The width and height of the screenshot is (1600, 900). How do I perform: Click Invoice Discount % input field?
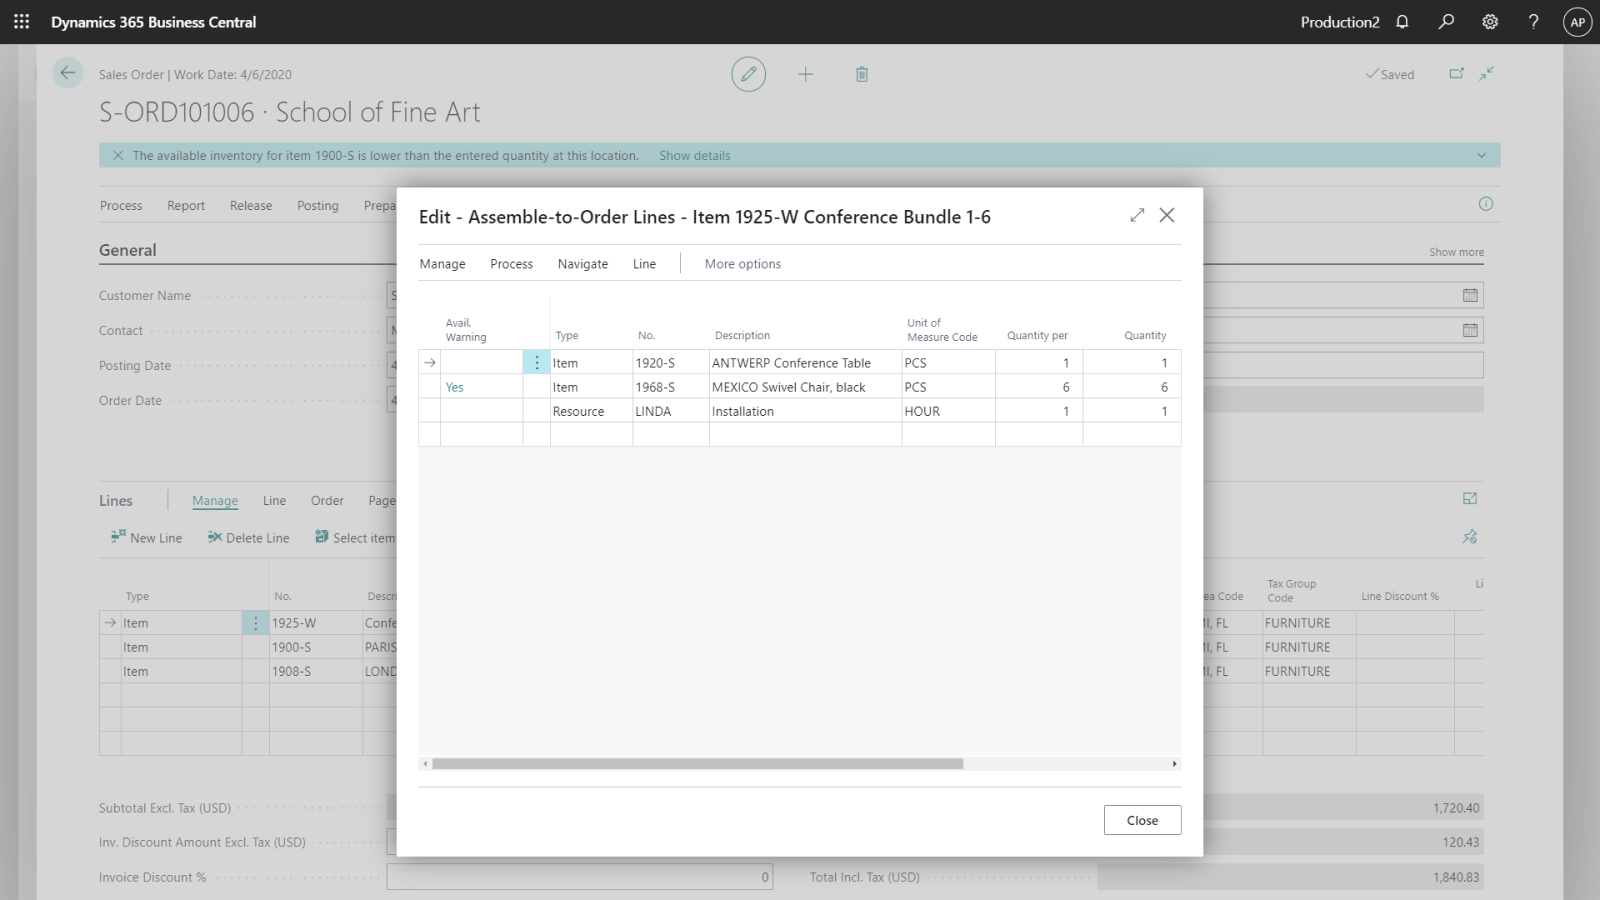580,877
